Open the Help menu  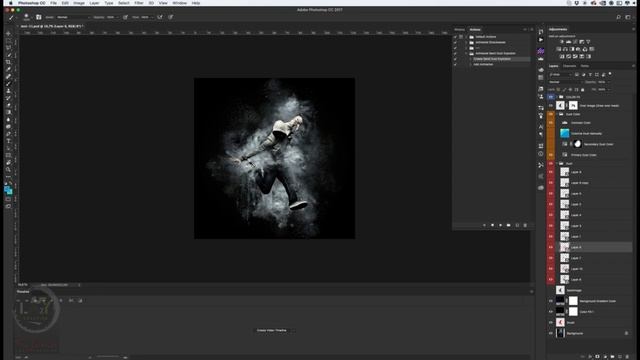[x=196, y=3]
